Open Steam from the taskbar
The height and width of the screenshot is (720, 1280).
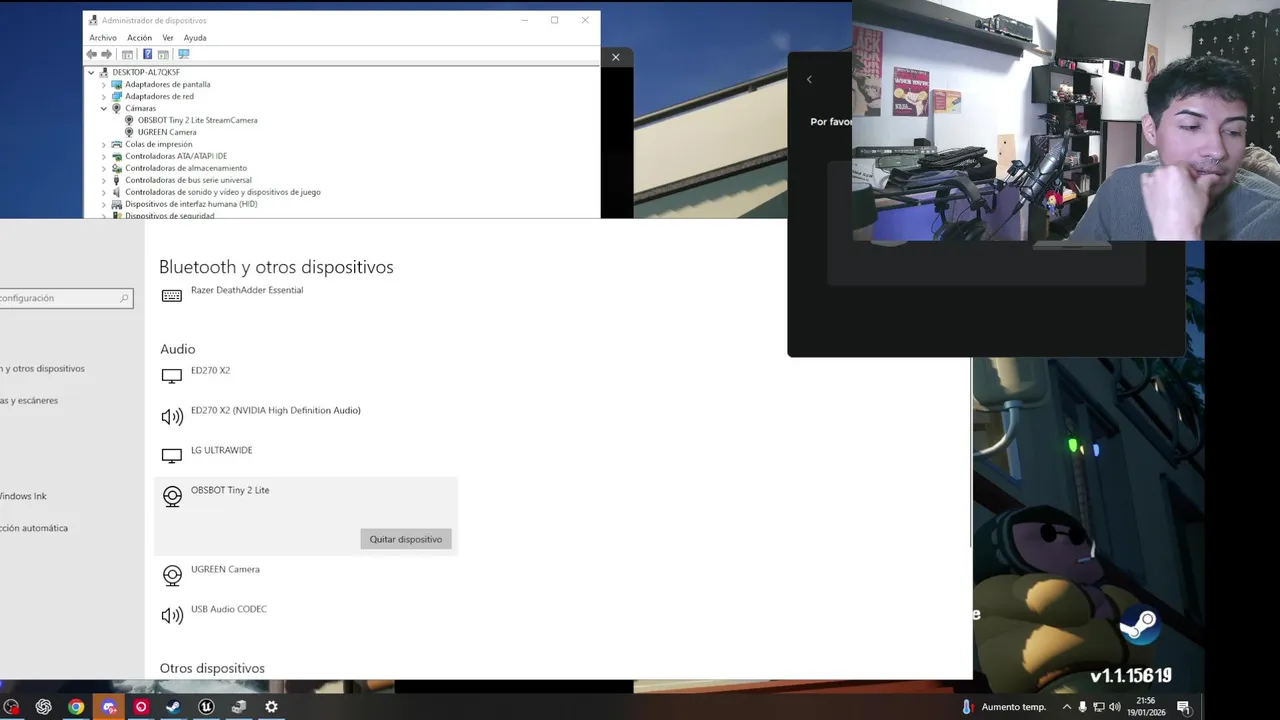pos(173,707)
